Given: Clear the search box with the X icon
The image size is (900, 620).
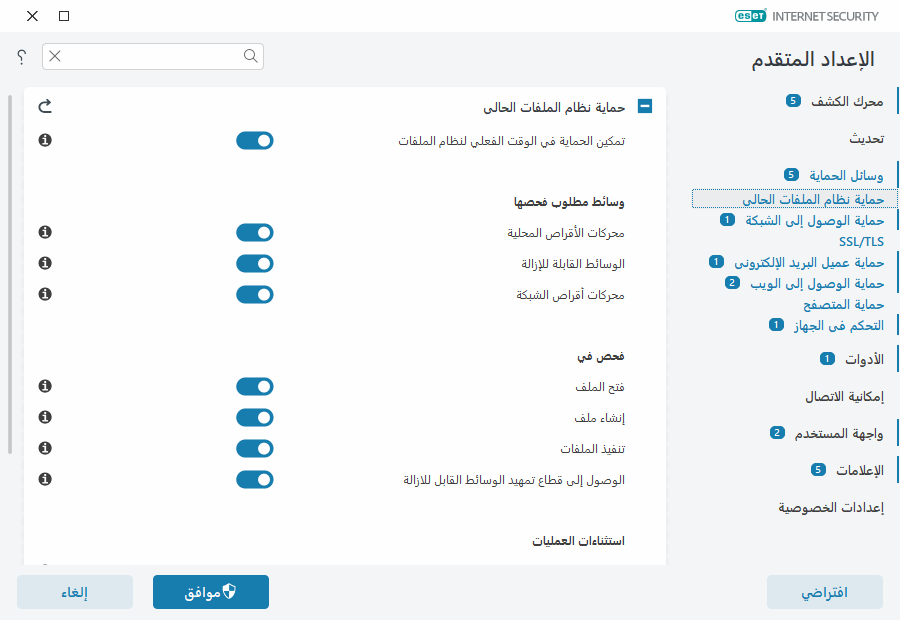Looking at the screenshot, I should [53, 57].
